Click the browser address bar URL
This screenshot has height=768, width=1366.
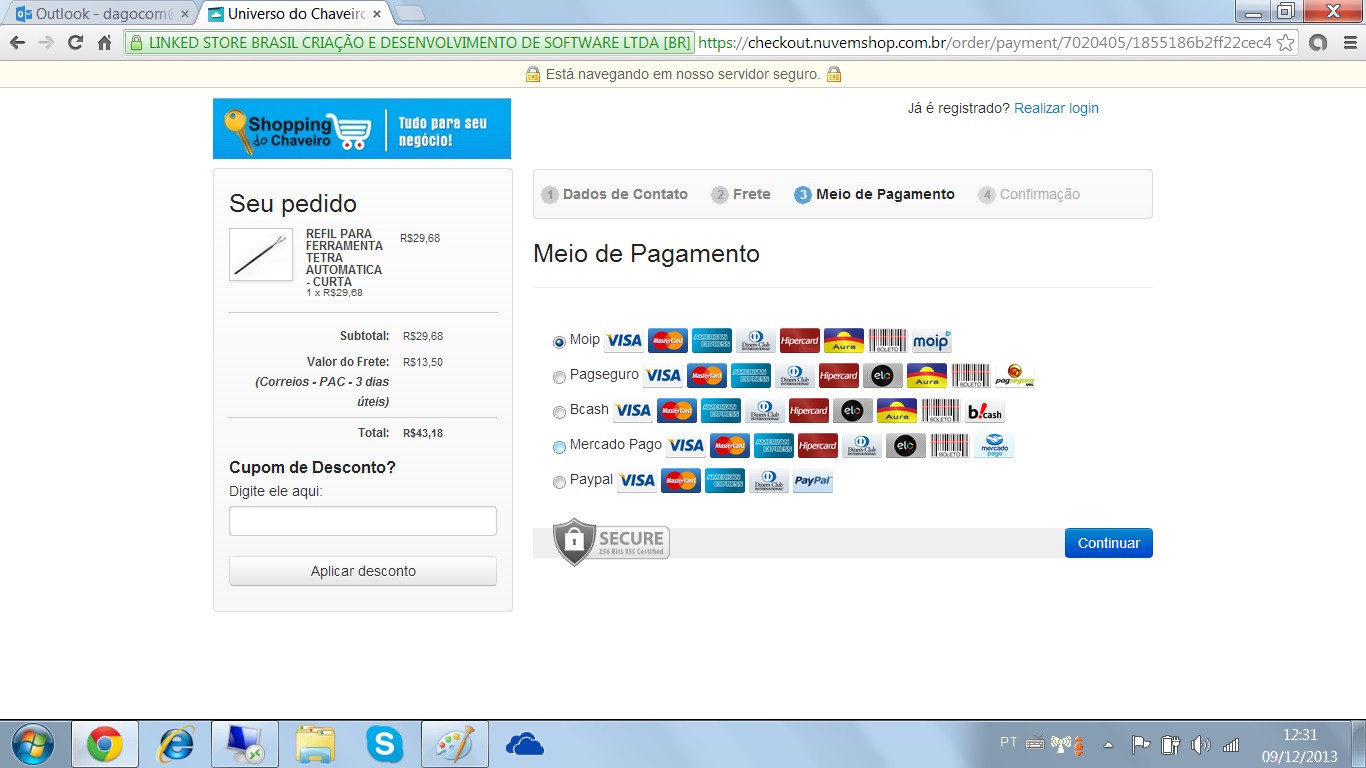pyautogui.click(x=985, y=43)
